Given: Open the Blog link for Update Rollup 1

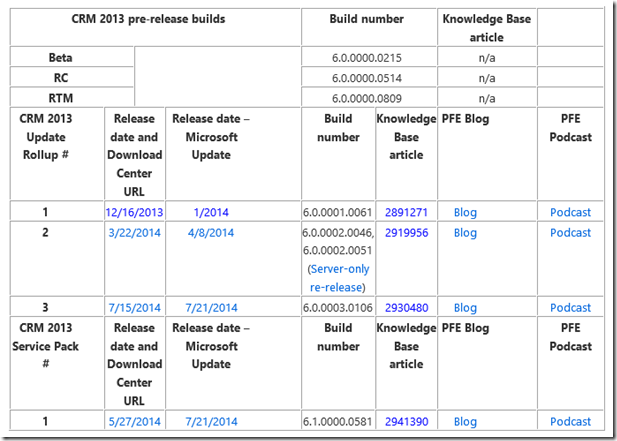Looking at the screenshot, I should click(465, 212).
